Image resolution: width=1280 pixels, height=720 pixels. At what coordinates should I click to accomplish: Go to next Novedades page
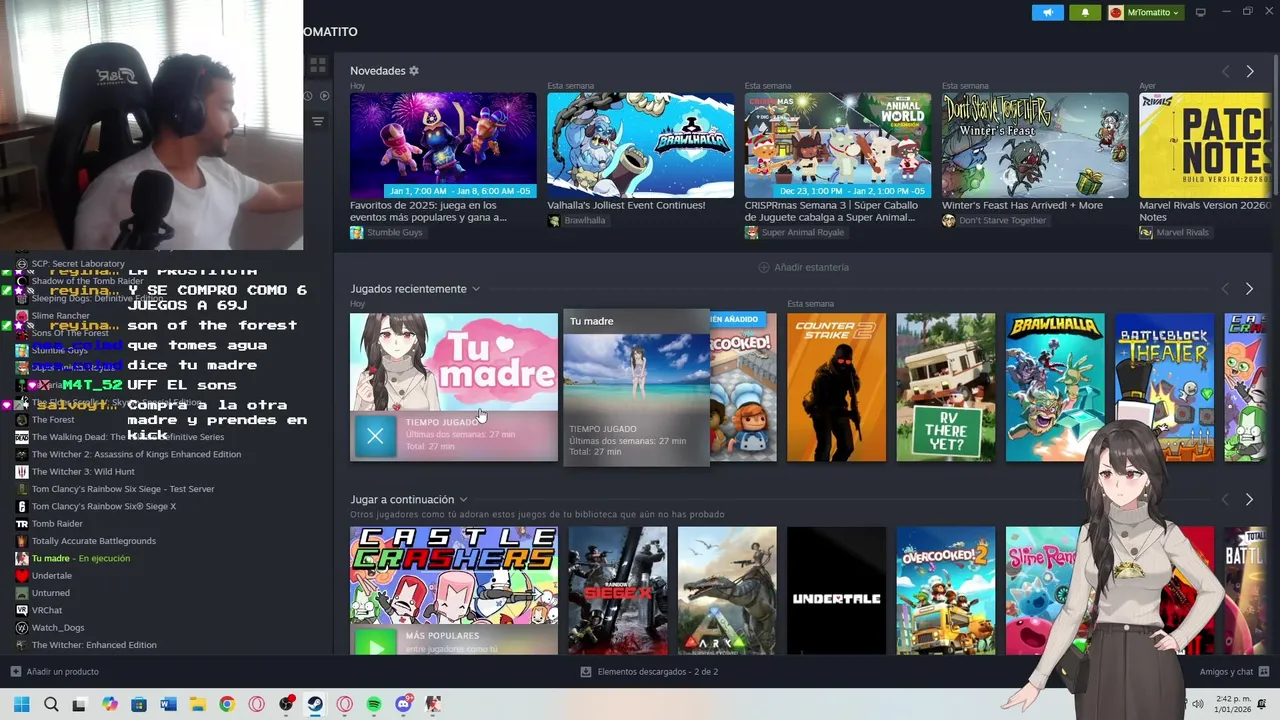click(x=1249, y=71)
